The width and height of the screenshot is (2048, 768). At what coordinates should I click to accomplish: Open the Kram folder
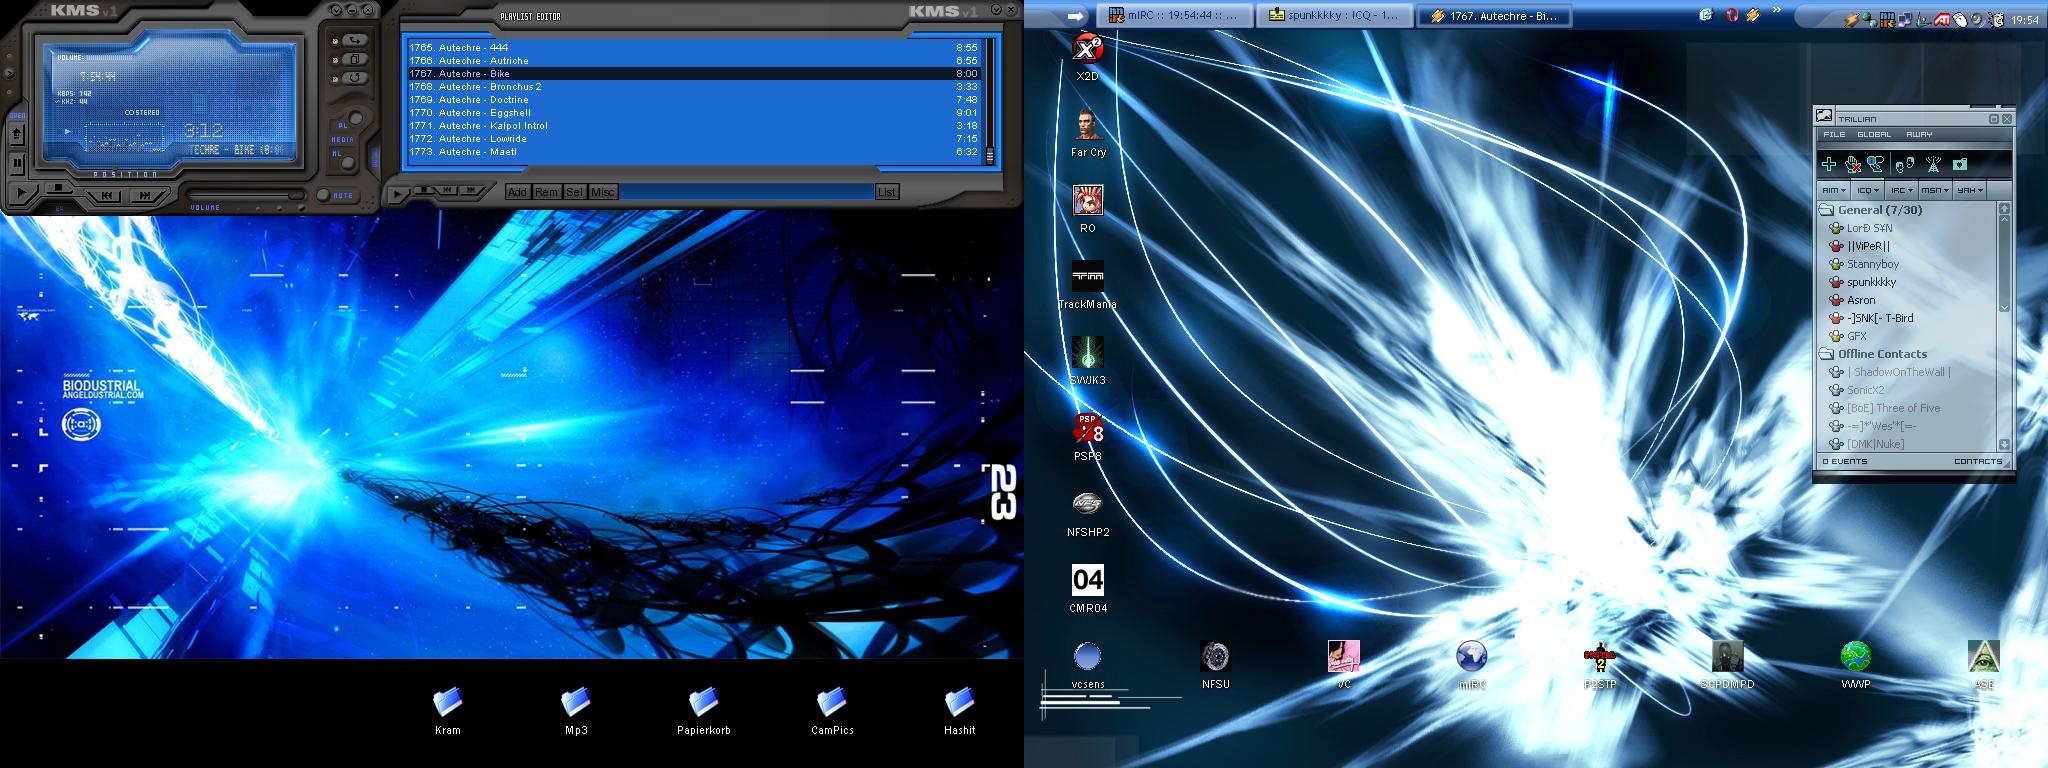(447, 711)
